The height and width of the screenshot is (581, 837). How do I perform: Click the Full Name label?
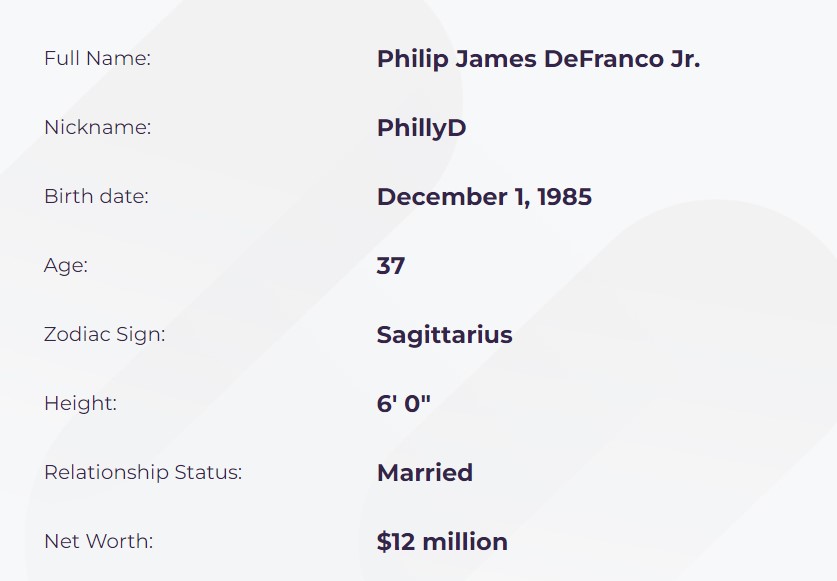97,58
